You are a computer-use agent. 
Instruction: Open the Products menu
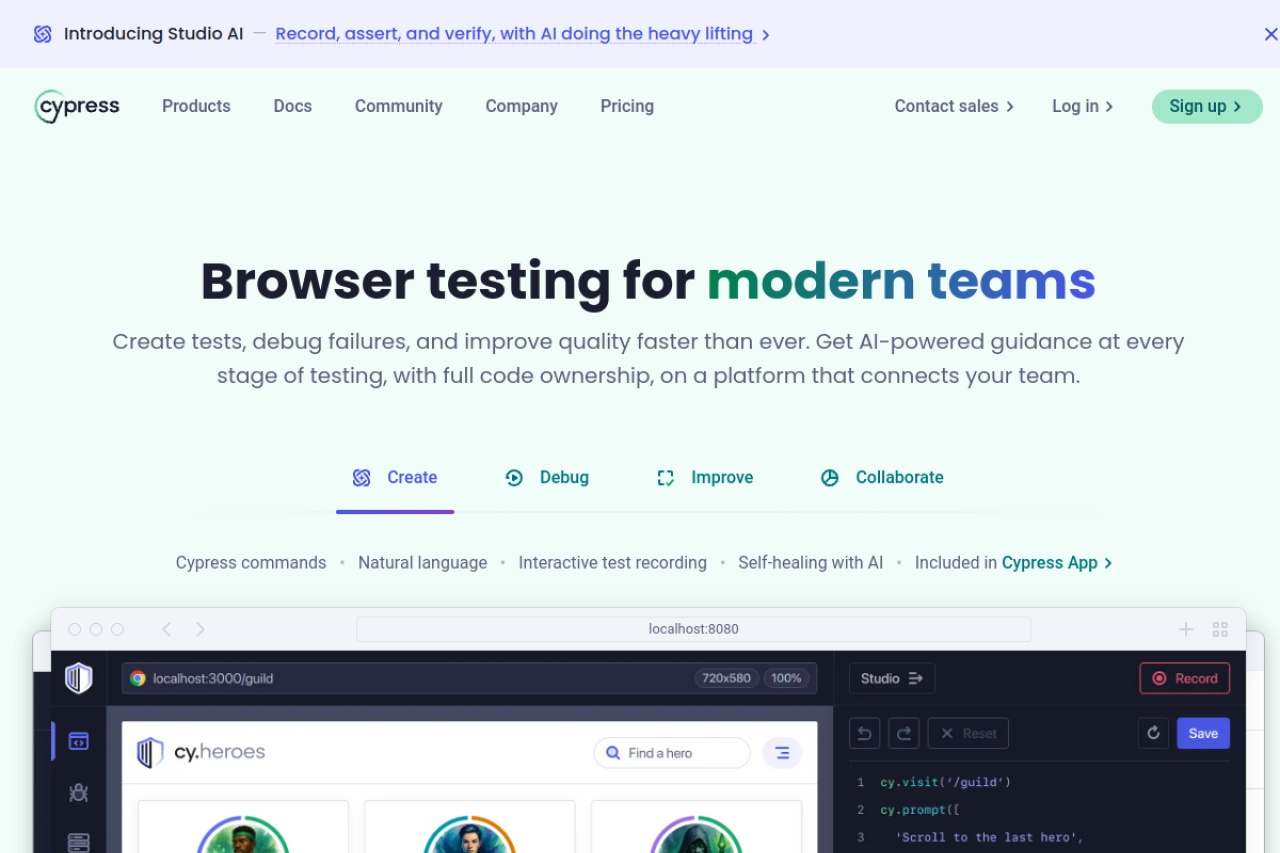[x=196, y=106]
